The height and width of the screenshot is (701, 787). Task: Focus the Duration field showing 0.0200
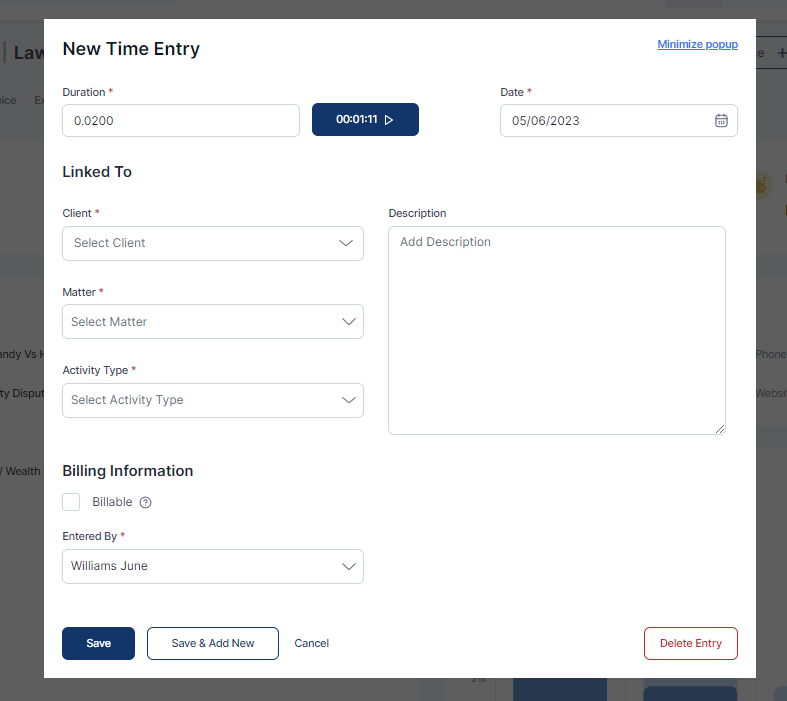pyautogui.click(x=180, y=121)
